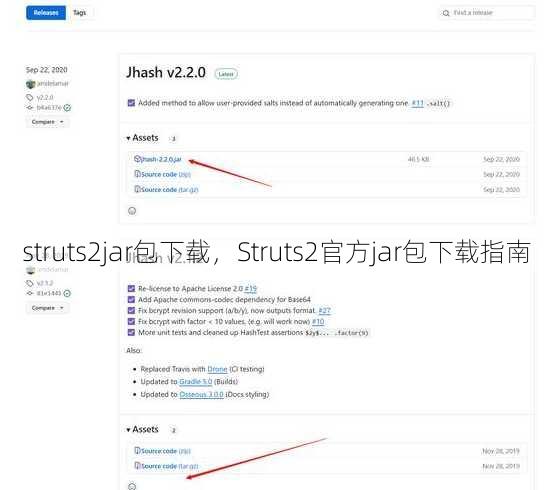Viewport: 552px width, 490px height.
Task: Collapse the Assets section of Jhash v2.2.0
Action: click(x=142, y=138)
